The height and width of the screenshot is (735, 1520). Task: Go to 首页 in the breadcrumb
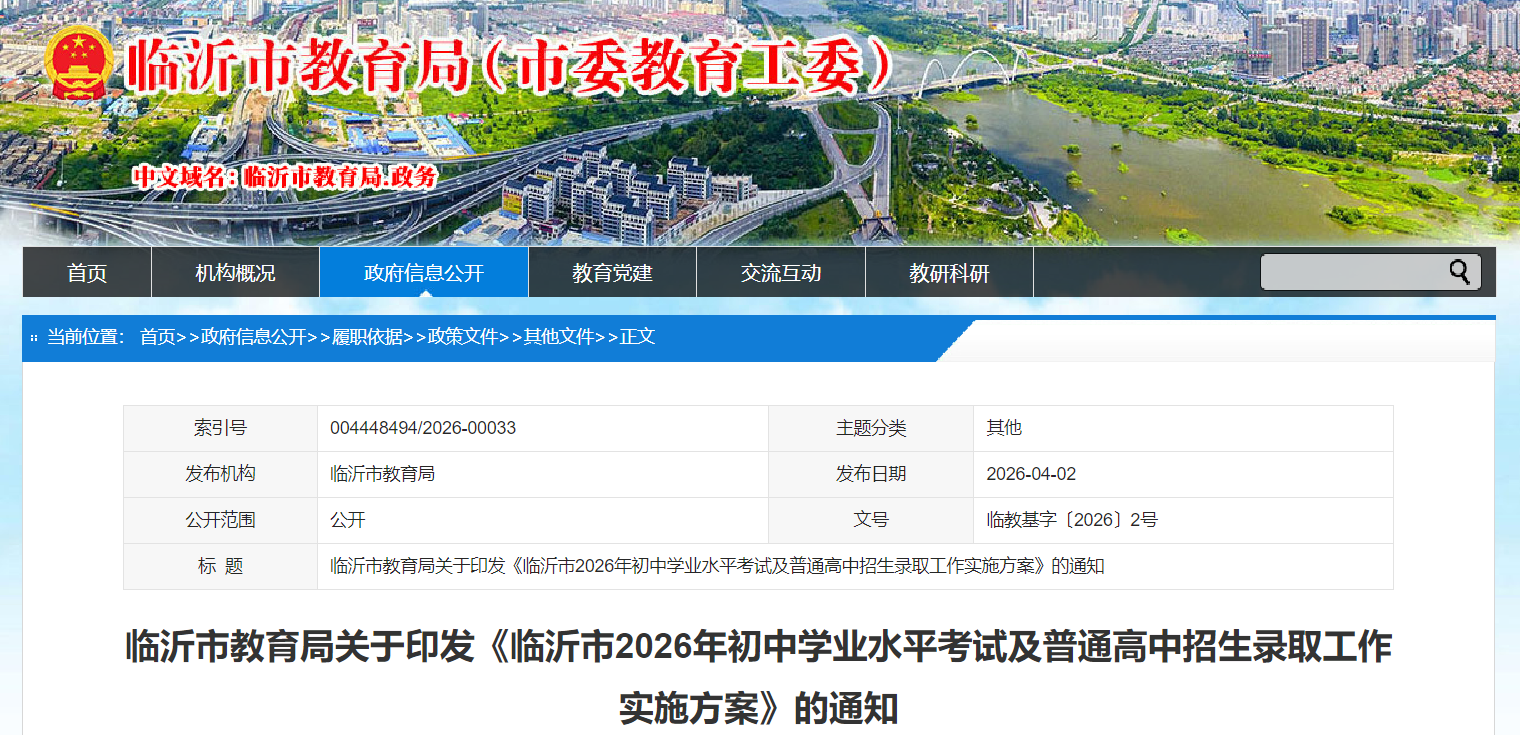click(x=157, y=337)
